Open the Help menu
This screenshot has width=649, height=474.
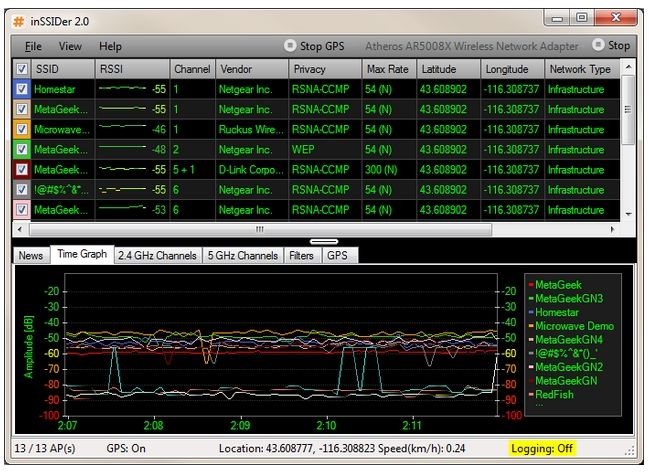(110, 46)
